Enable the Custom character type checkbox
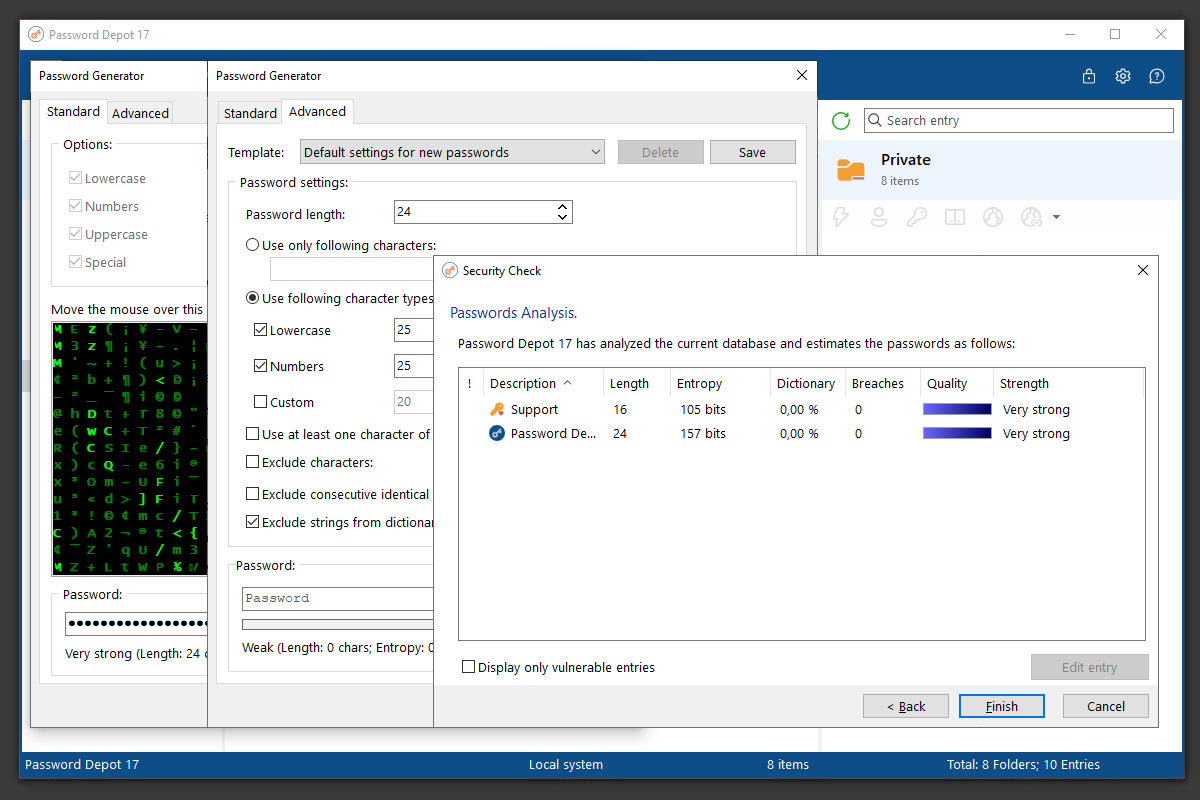 click(260, 402)
